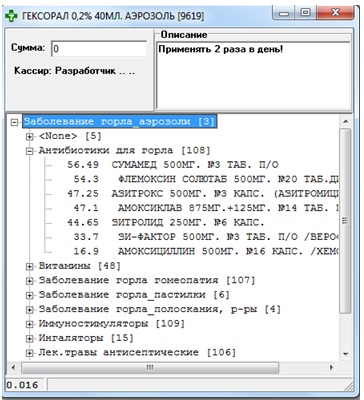Expand Заболевание горла_полоскания, р-ры [4] node
This screenshot has height=400, width=364.
click(30, 310)
